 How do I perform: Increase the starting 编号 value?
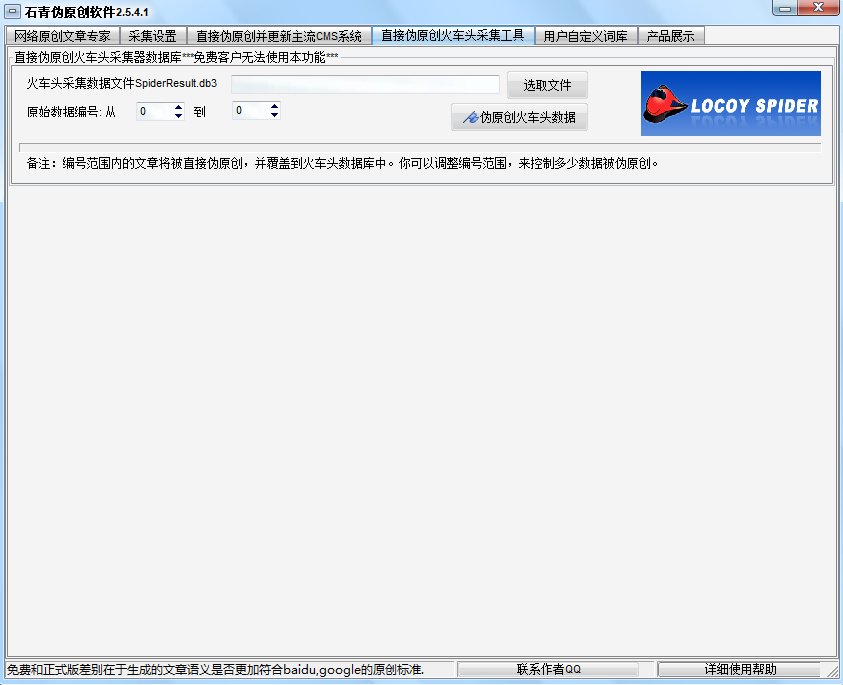coord(178,107)
